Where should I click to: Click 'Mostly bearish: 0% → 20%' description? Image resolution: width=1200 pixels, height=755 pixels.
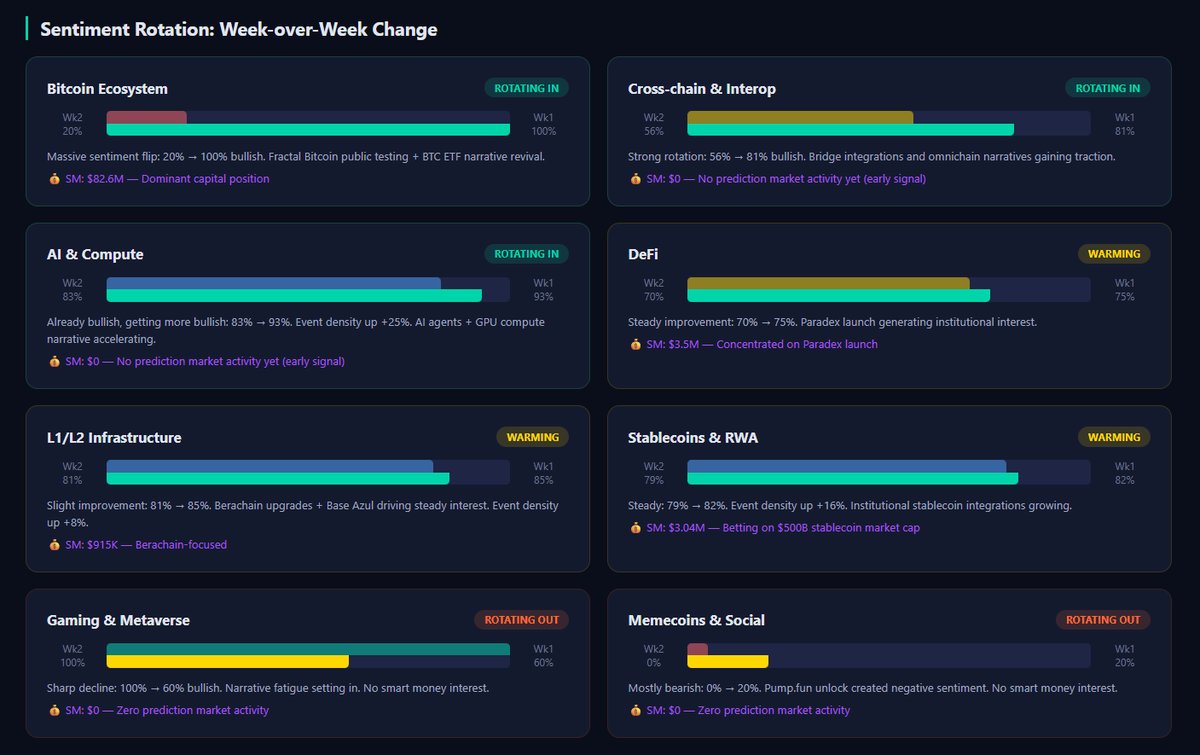pyautogui.click(x=873, y=688)
